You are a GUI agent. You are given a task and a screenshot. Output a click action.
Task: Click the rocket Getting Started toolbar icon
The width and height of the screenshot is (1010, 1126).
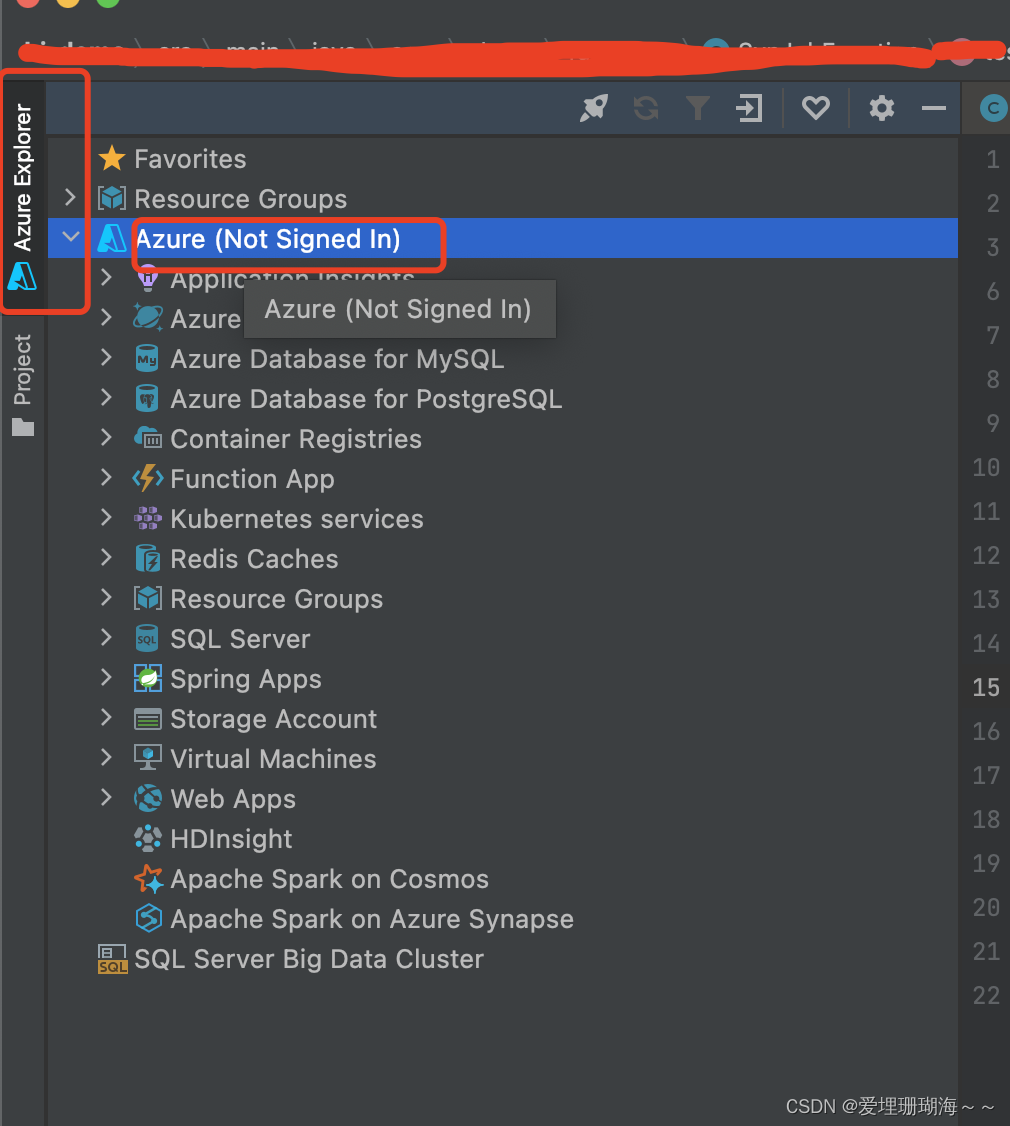tap(594, 108)
